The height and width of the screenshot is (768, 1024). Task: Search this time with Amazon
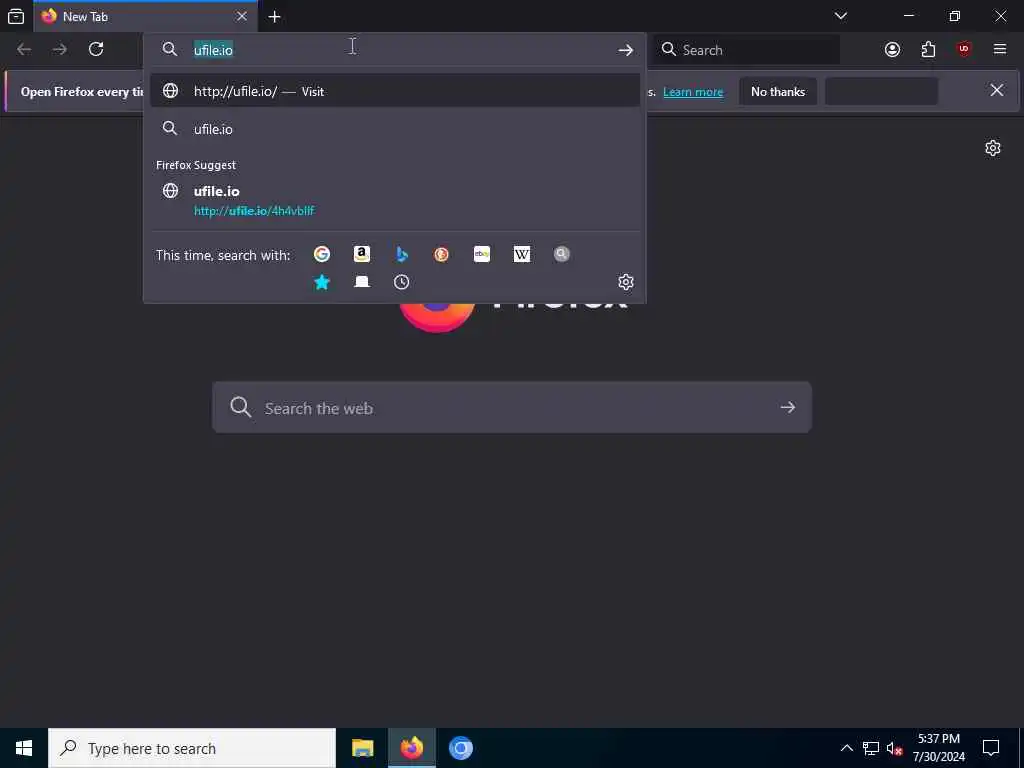(362, 254)
